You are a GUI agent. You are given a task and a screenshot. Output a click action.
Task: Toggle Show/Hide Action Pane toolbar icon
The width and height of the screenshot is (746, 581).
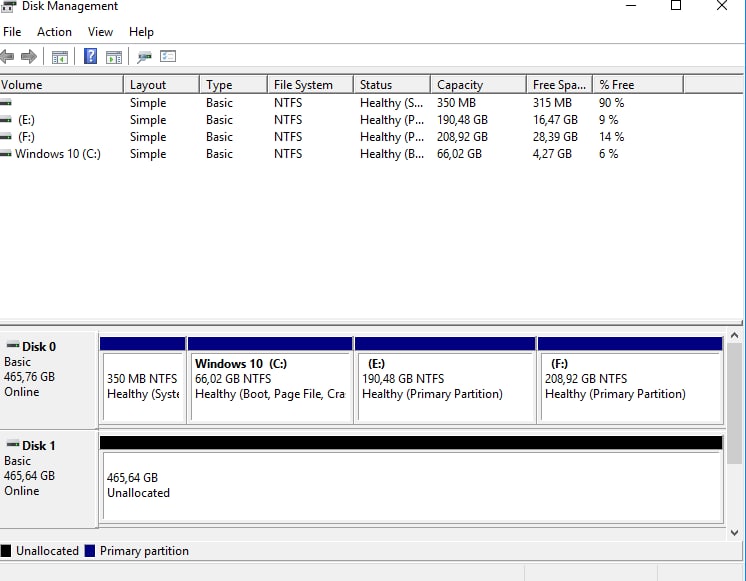point(114,57)
